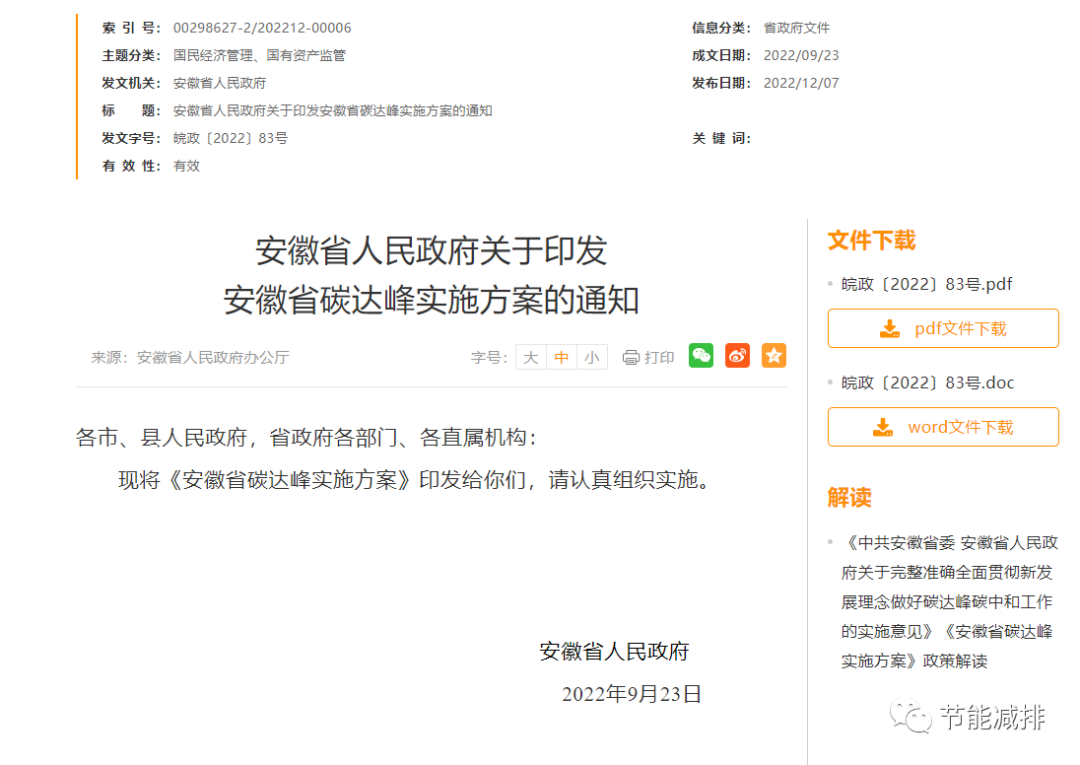Click the 文件下载 section heading
1080x765 pixels.
(871, 240)
